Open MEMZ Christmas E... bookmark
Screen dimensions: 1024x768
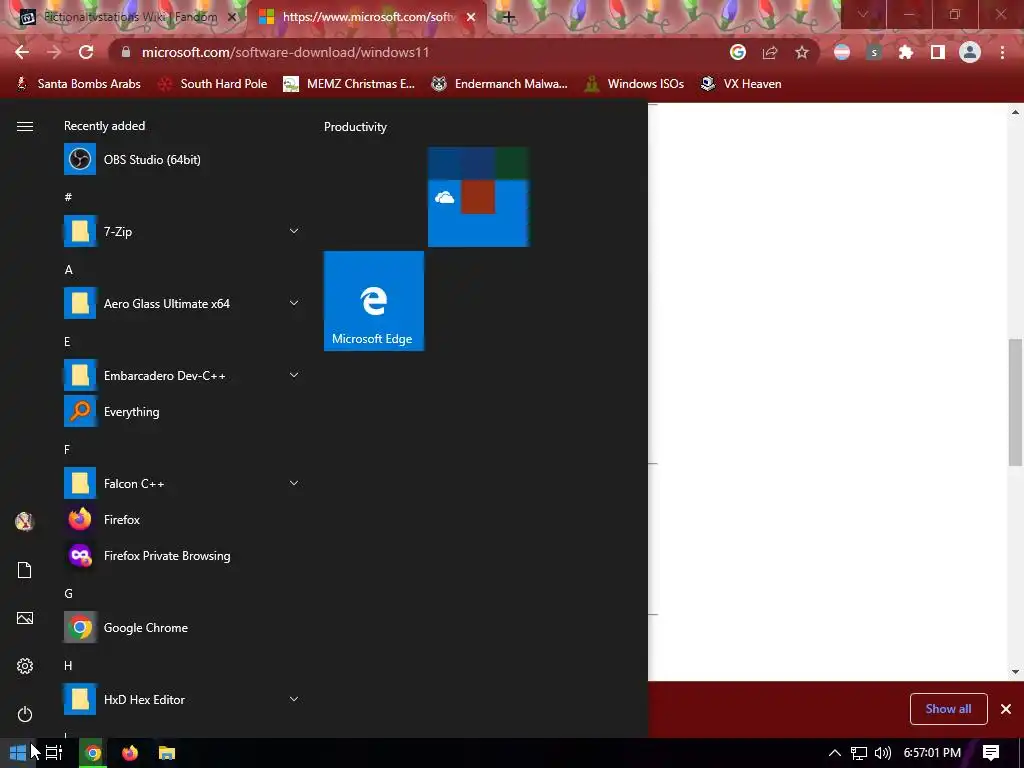[x=349, y=84]
